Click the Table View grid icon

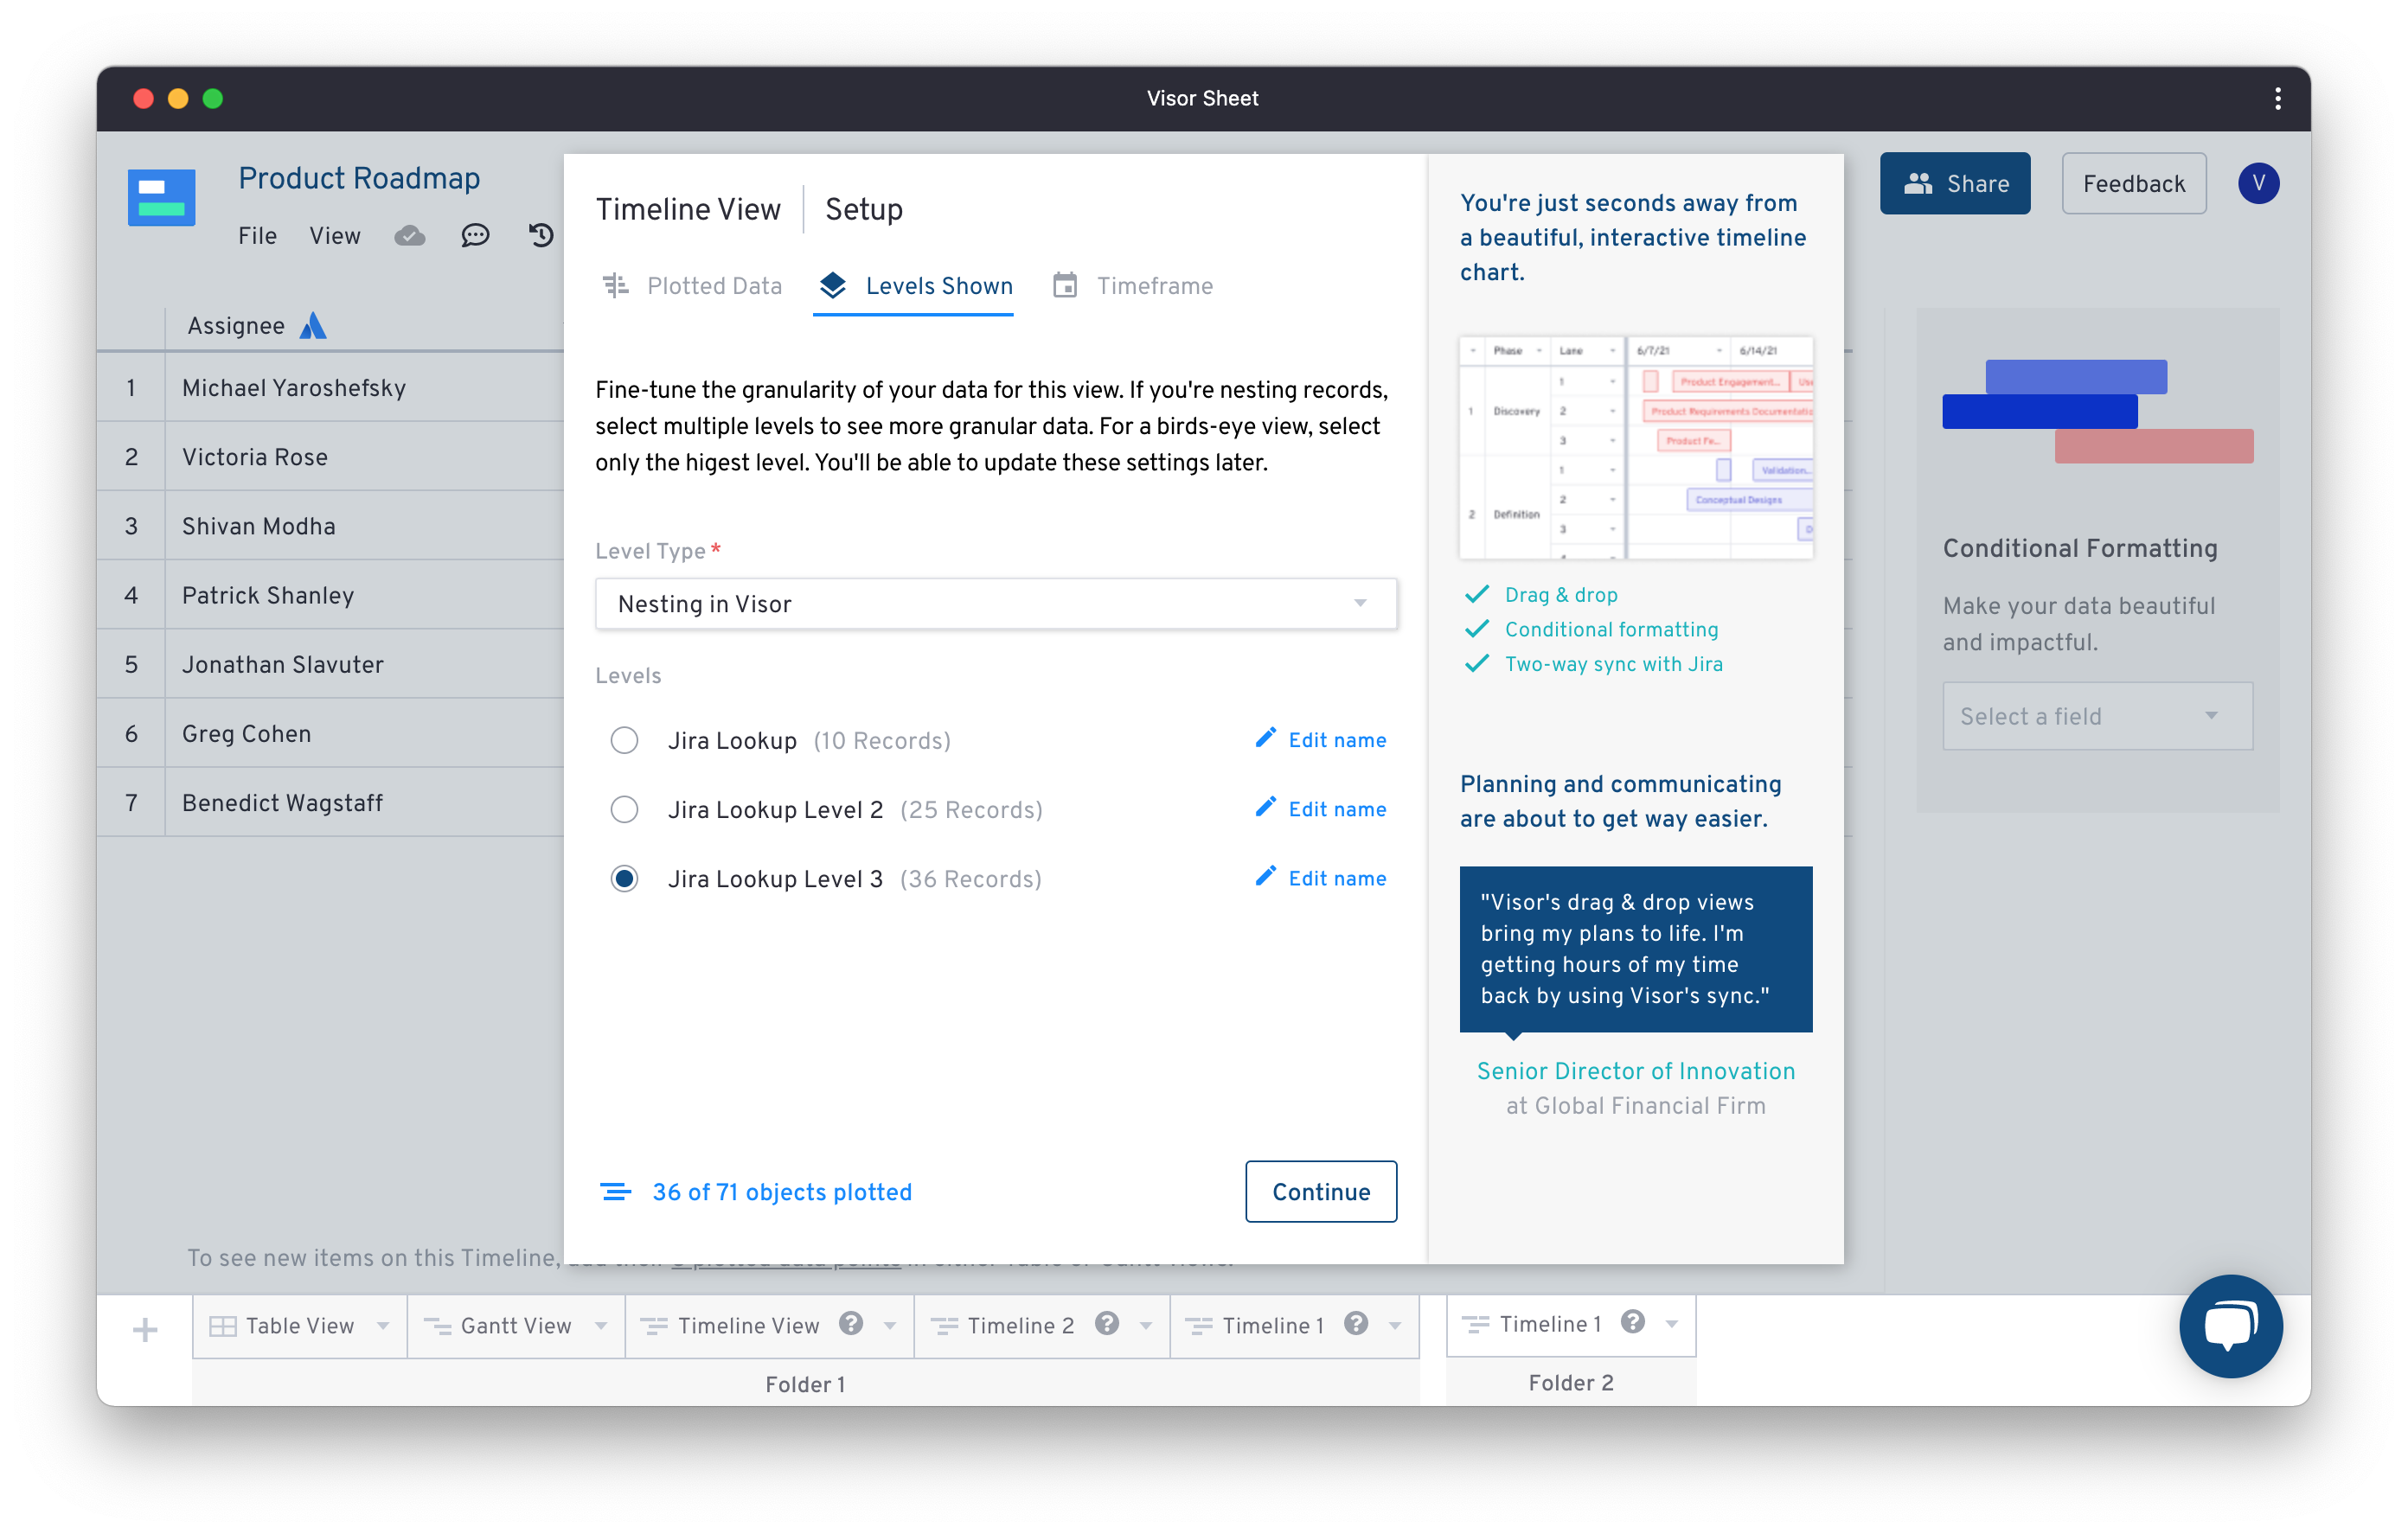point(223,1326)
